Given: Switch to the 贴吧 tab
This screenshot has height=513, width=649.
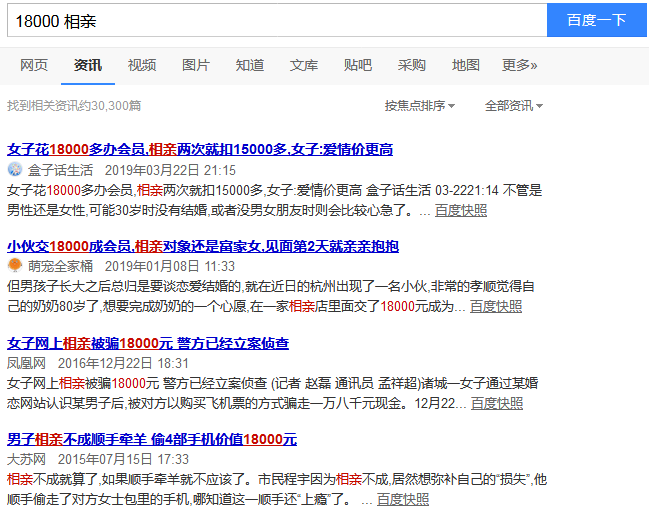Looking at the screenshot, I should pos(358,65).
